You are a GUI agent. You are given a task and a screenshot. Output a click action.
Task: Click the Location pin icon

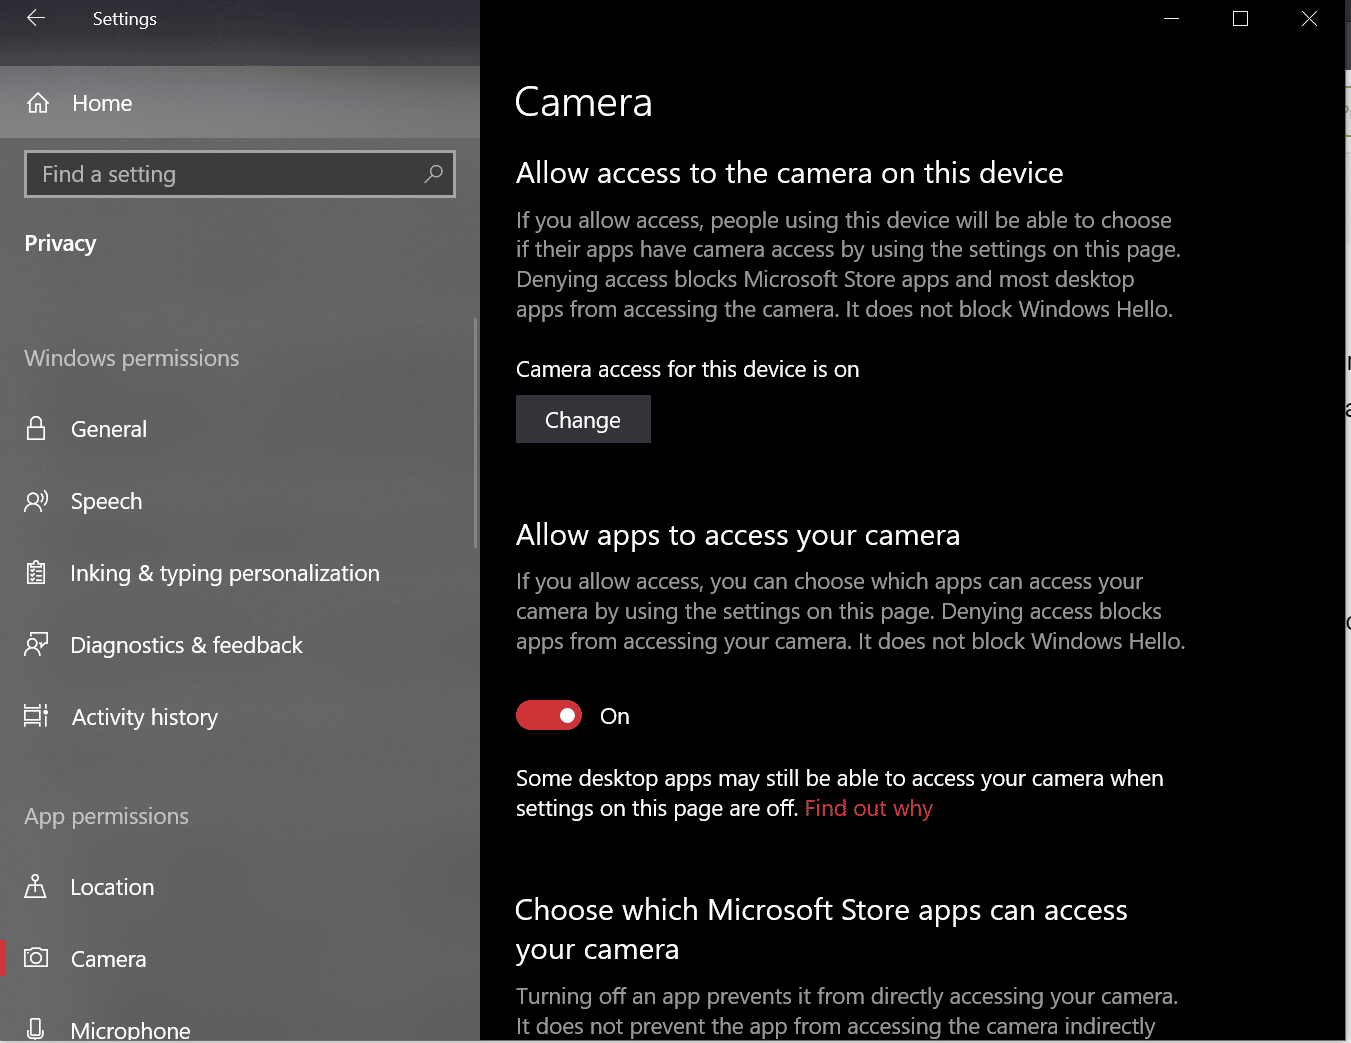click(x=36, y=887)
